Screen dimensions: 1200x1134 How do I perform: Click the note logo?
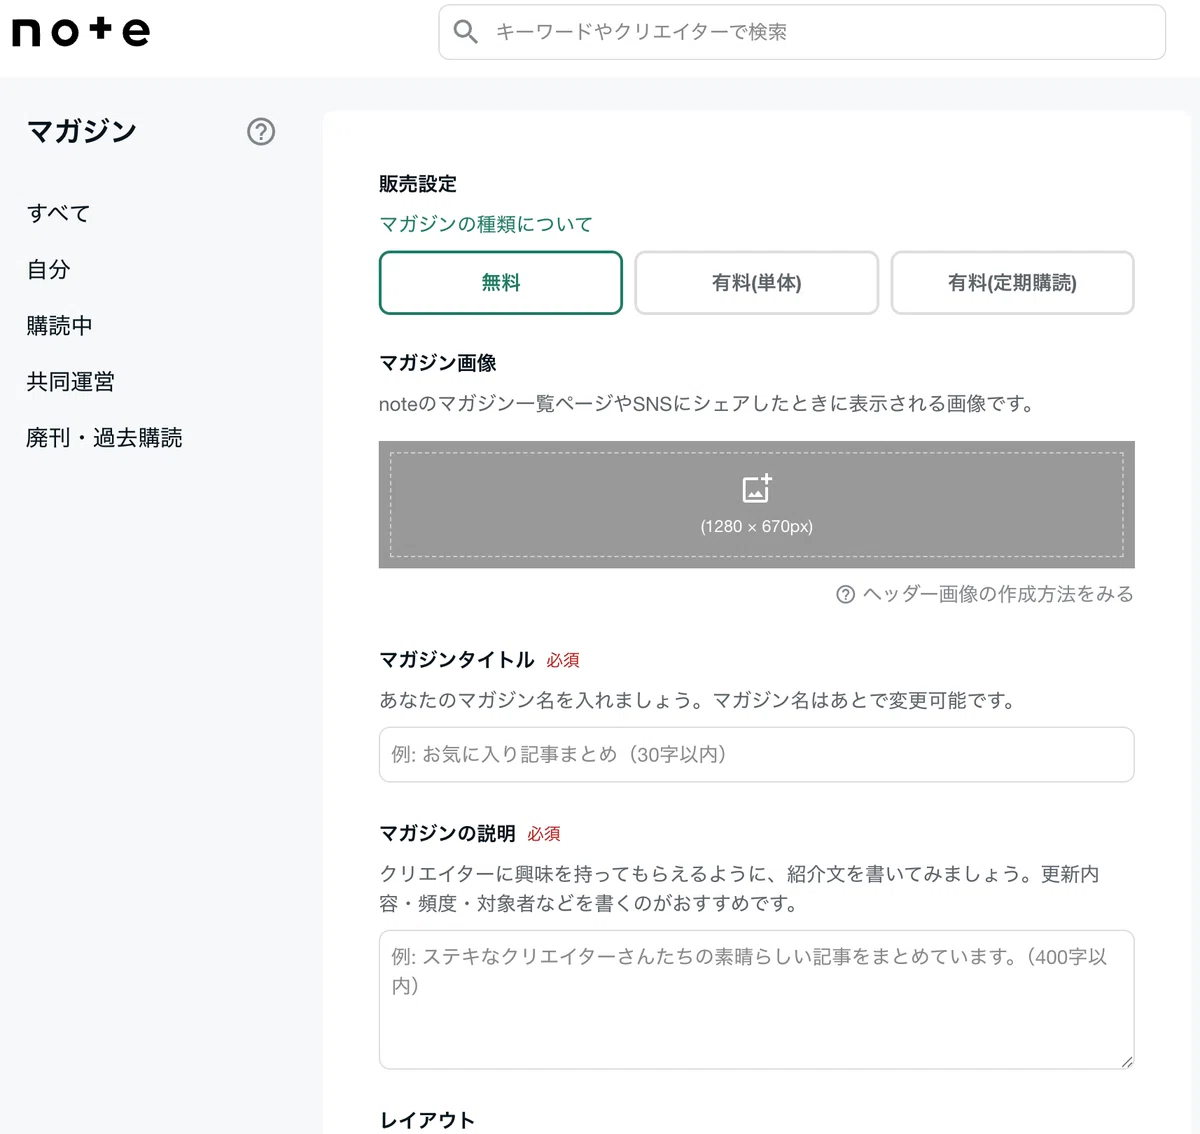[x=81, y=31]
